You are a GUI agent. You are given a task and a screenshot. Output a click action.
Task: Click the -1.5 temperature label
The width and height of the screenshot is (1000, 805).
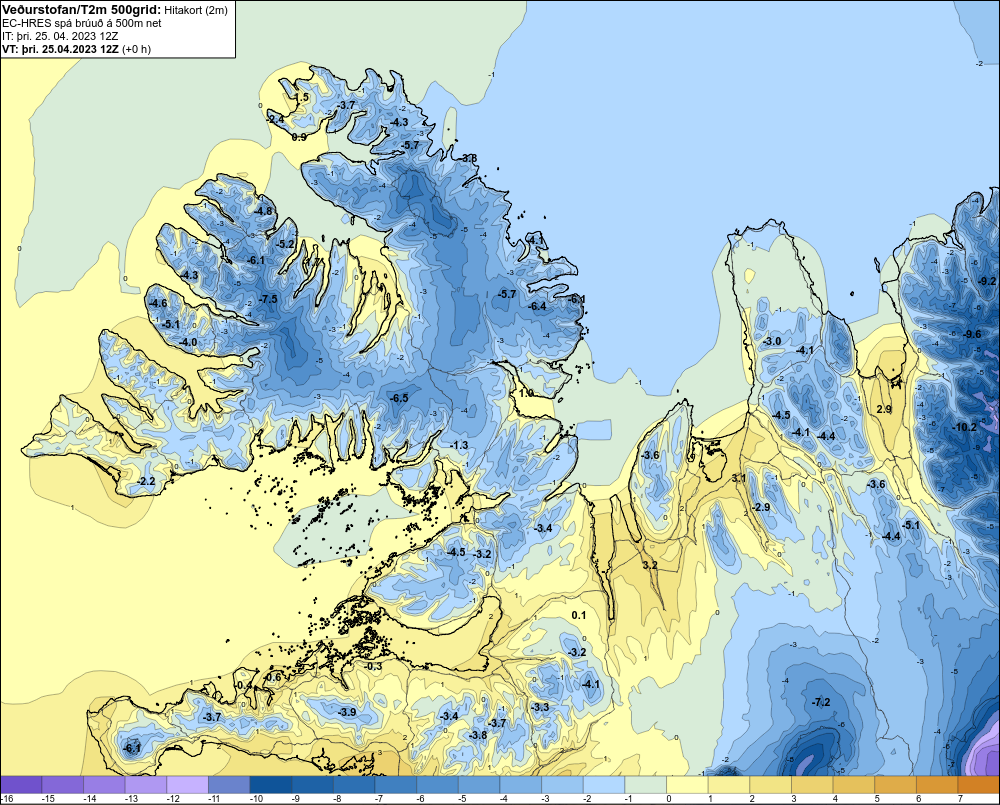(300, 97)
